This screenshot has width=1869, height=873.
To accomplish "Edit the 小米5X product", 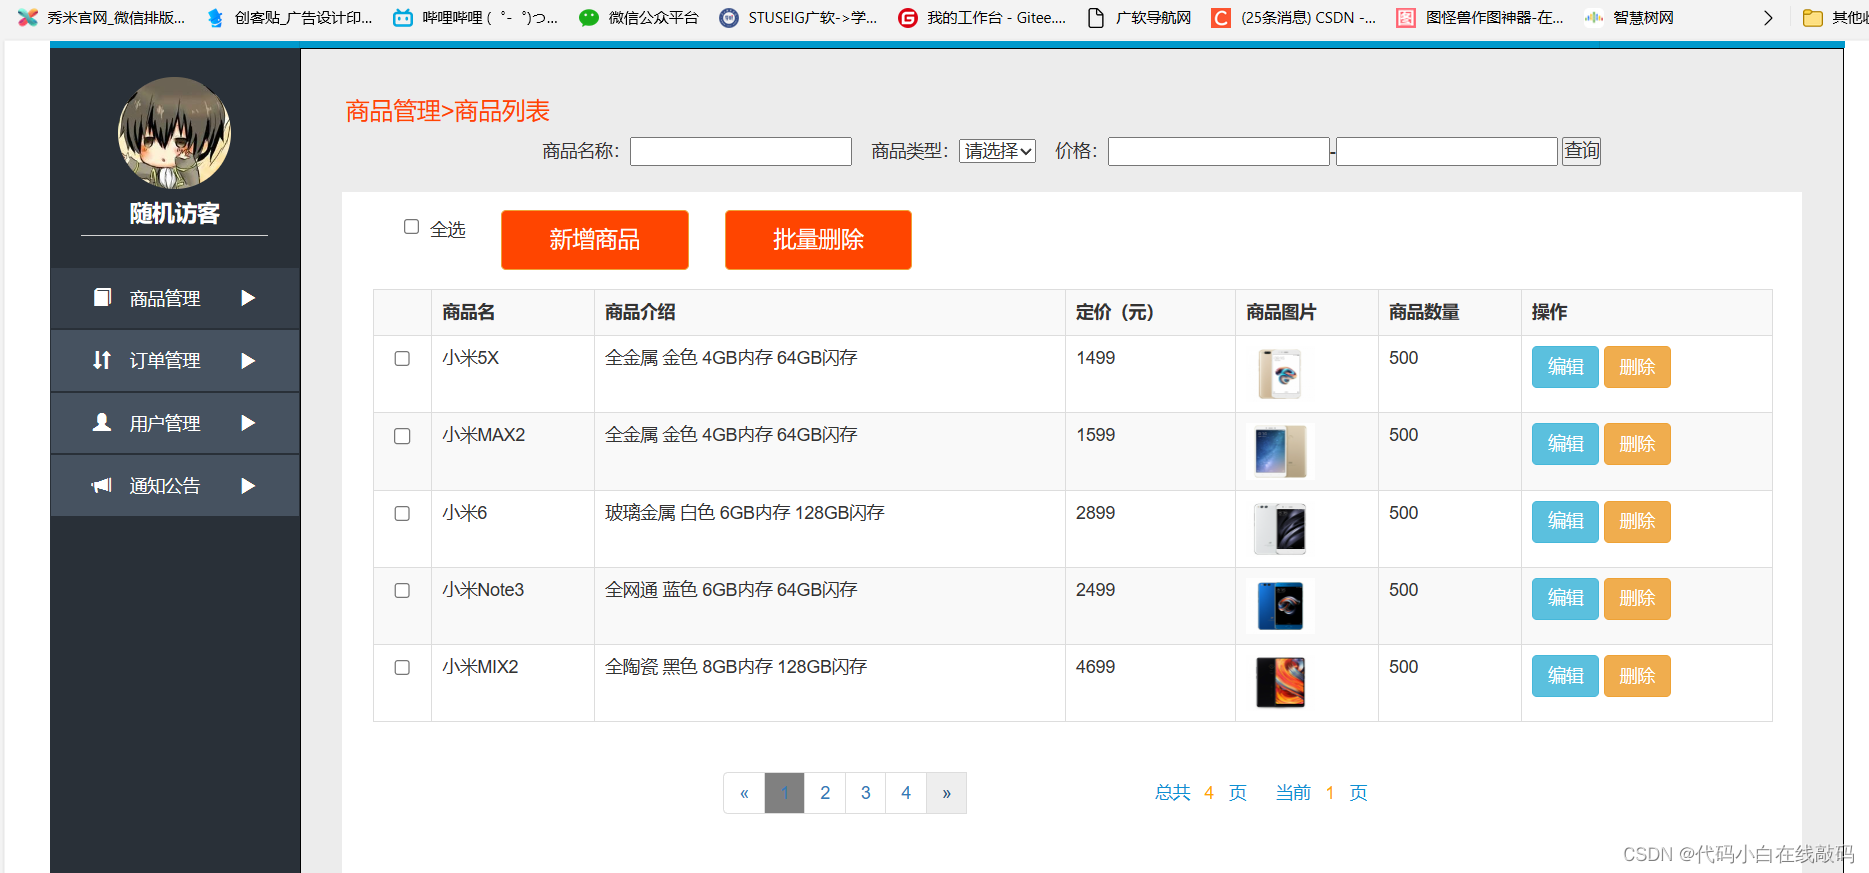I will (1565, 367).
